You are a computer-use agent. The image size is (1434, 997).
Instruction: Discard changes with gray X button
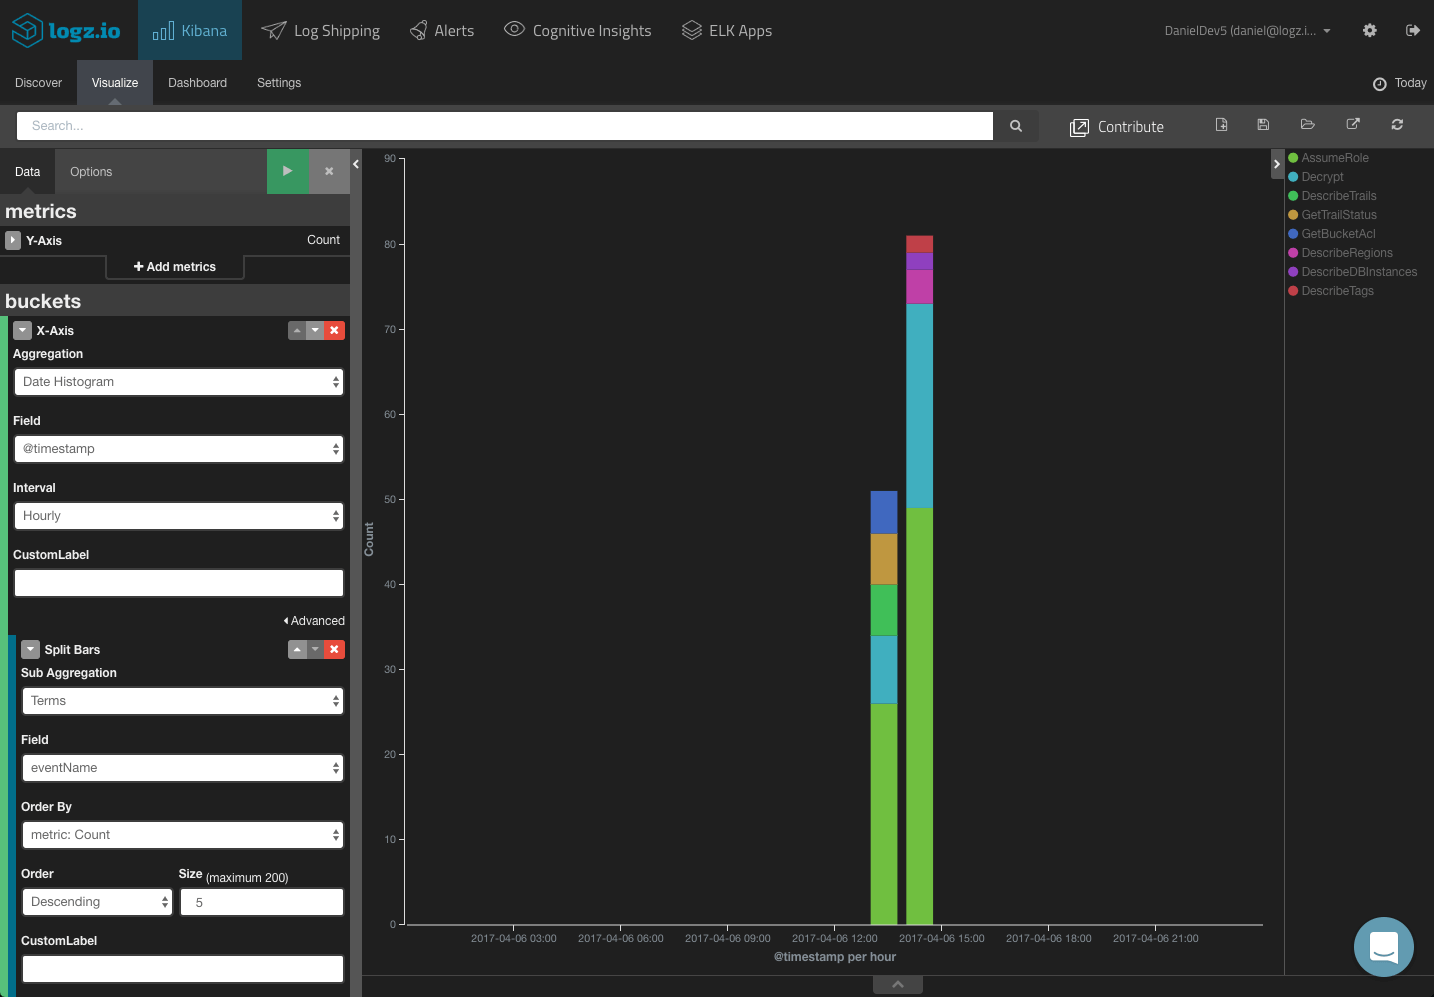click(x=329, y=171)
